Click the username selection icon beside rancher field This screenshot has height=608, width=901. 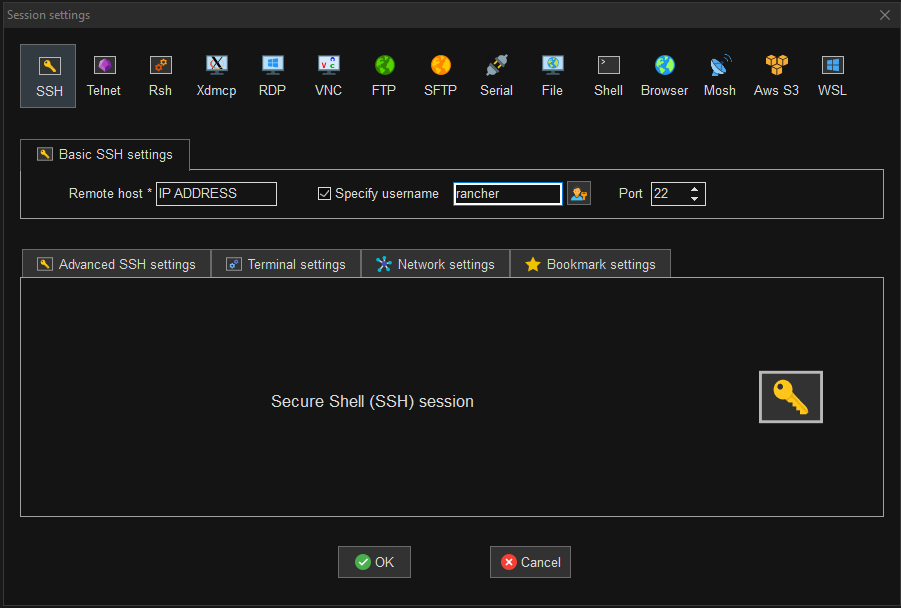[578, 193]
